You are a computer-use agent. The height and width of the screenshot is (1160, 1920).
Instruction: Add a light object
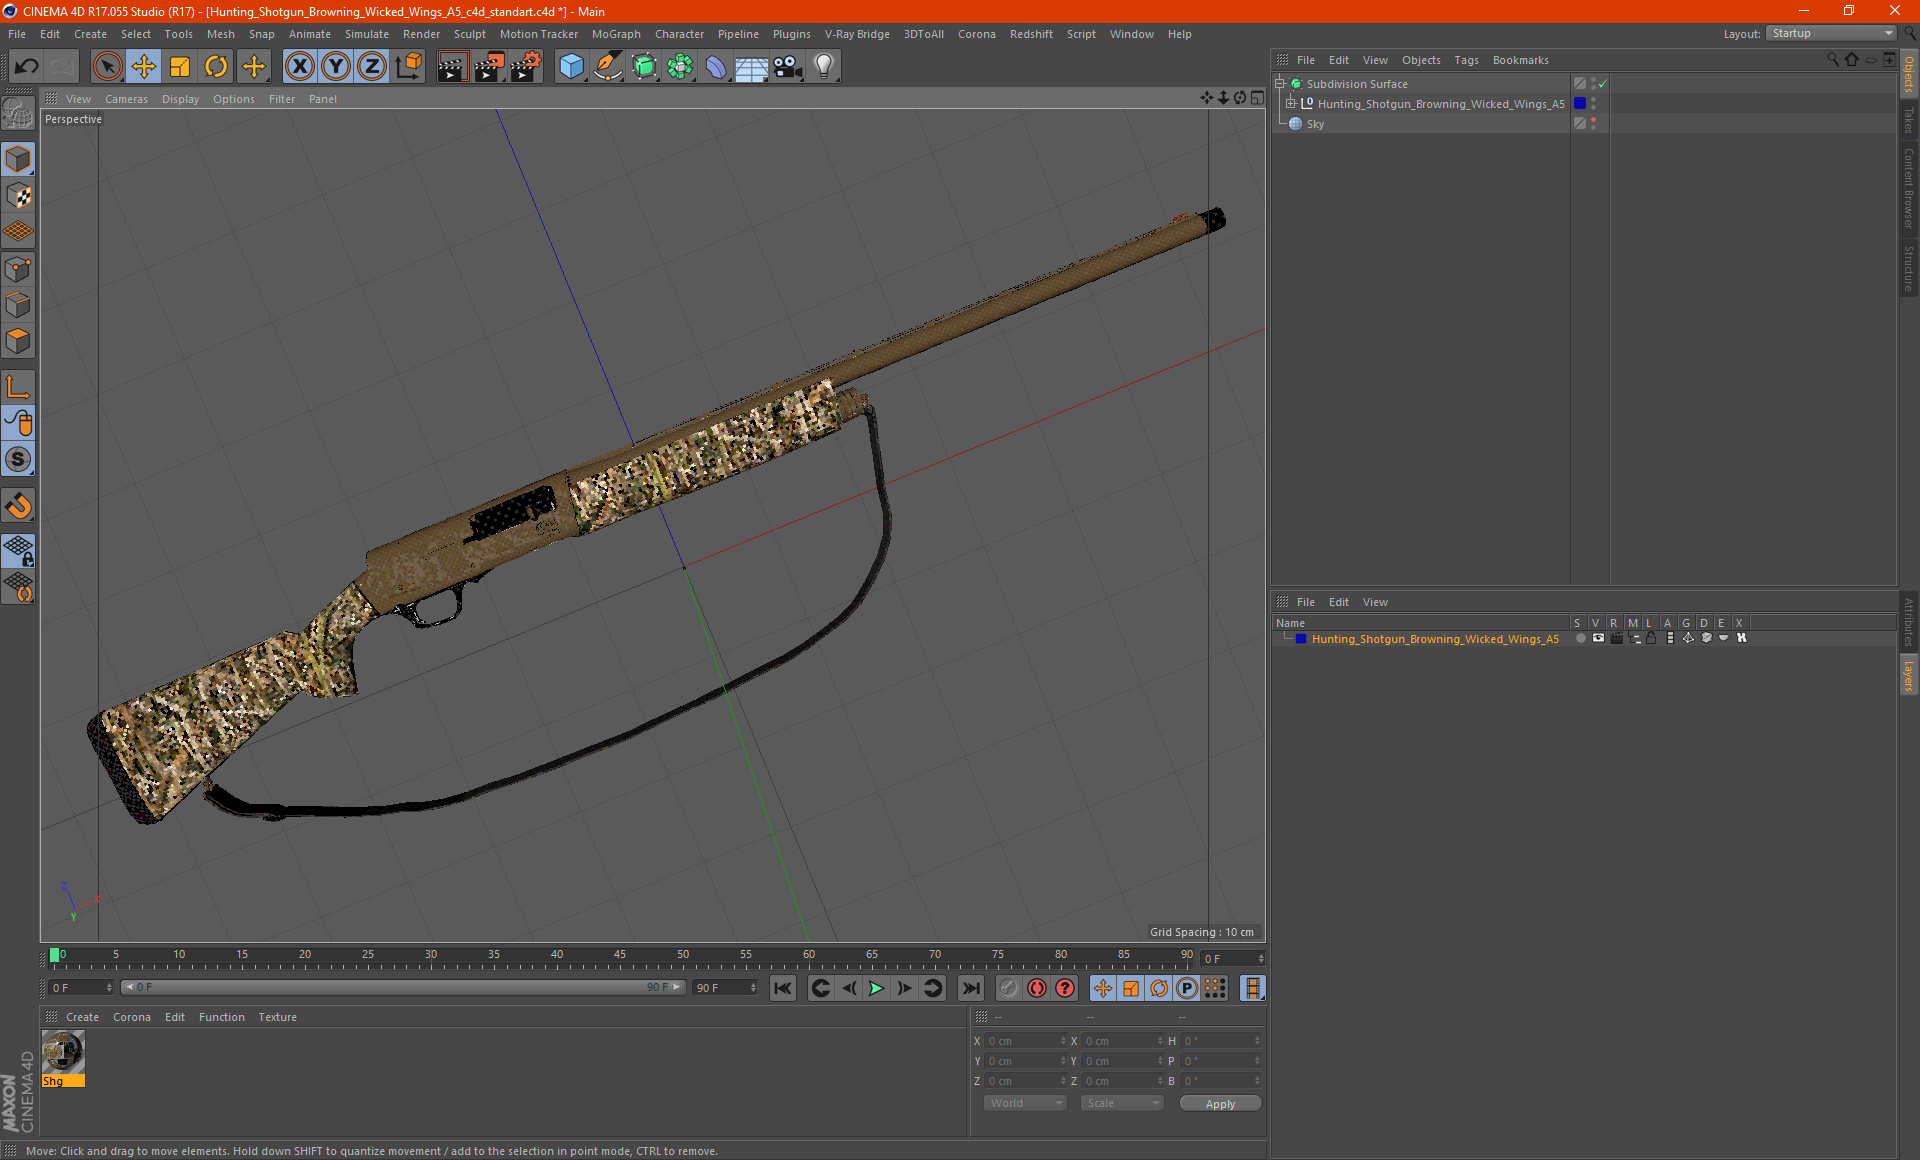click(x=824, y=67)
